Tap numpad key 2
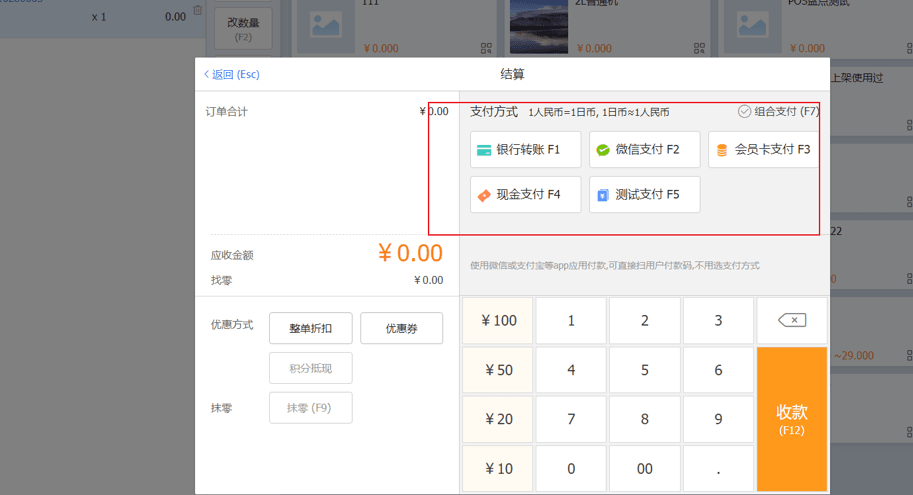The height and width of the screenshot is (495, 913). 645,321
